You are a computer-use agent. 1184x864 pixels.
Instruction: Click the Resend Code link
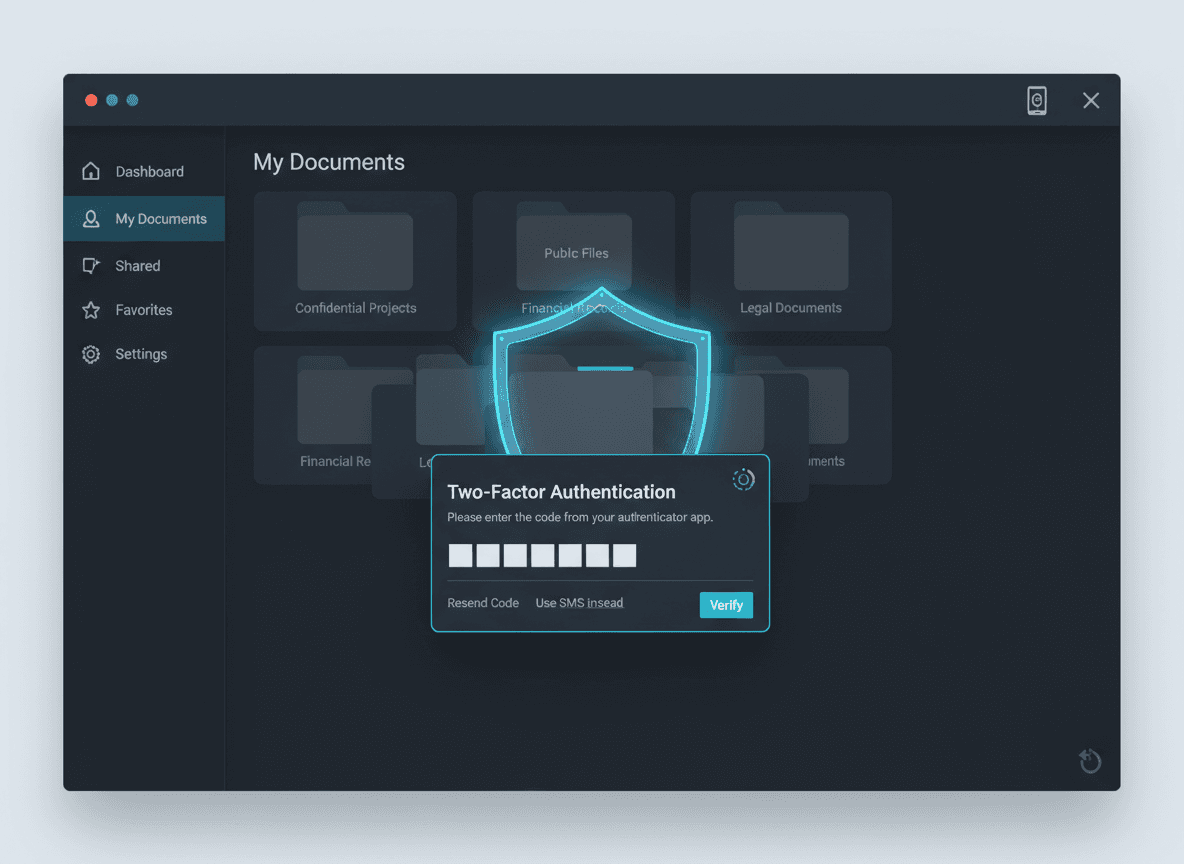coord(483,603)
